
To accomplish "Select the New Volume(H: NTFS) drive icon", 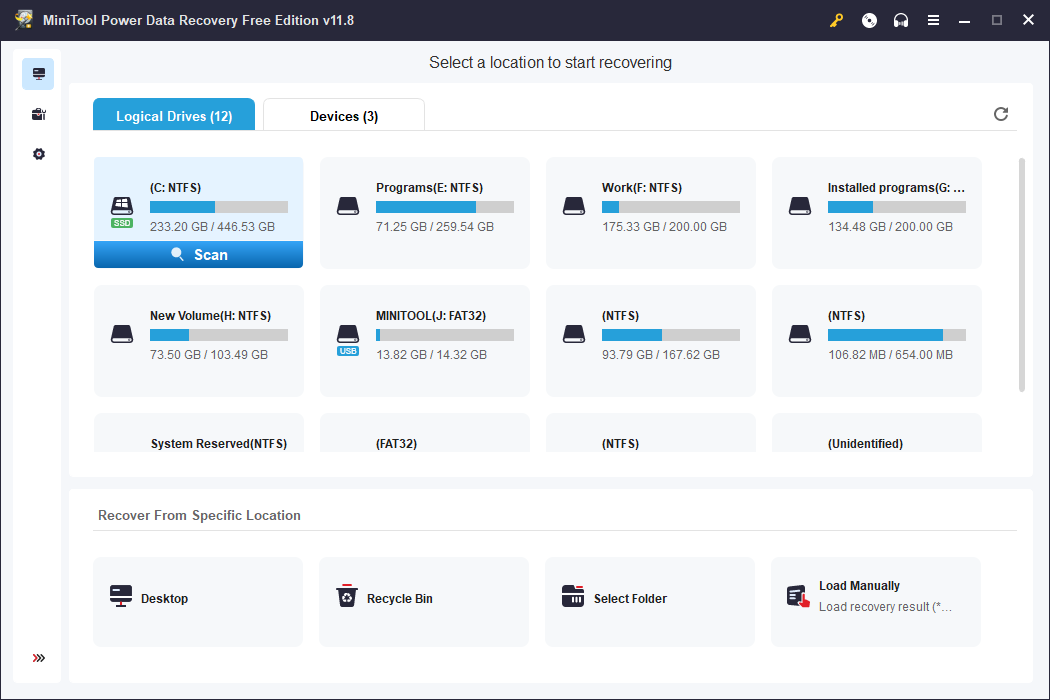I will [x=122, y=334].
